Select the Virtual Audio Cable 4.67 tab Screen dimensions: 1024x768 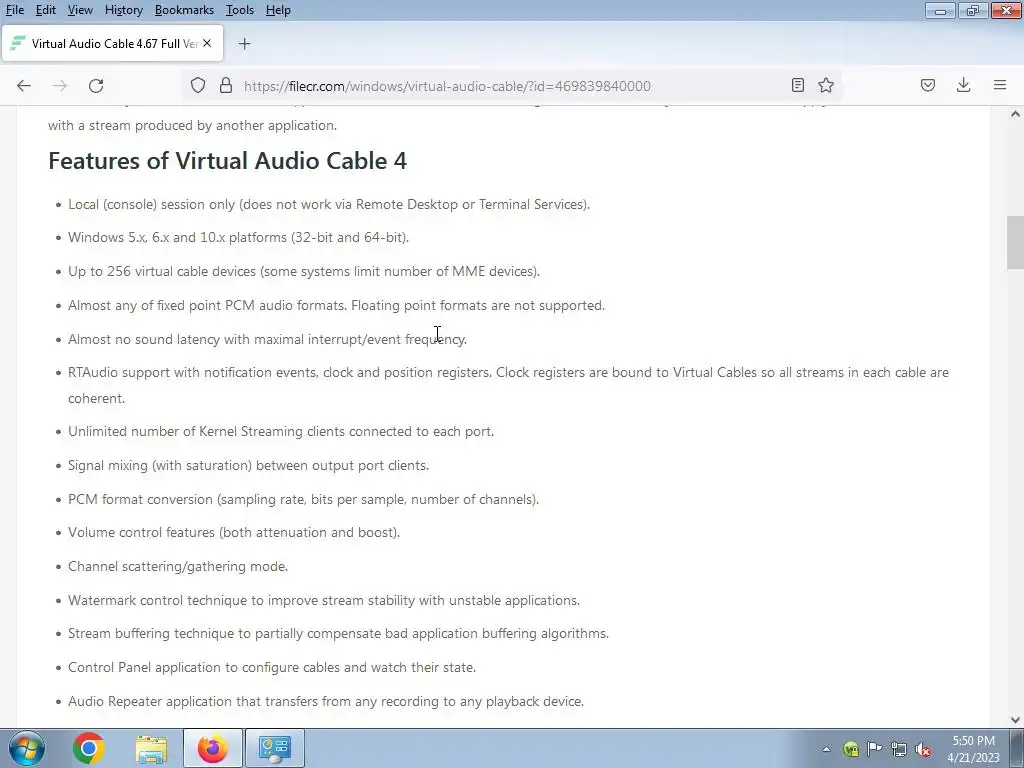112,44
